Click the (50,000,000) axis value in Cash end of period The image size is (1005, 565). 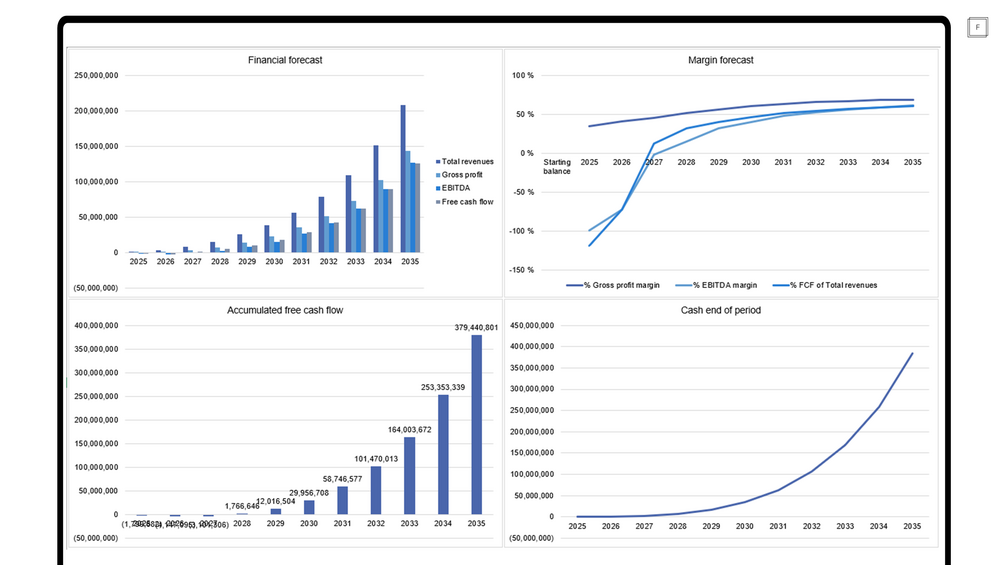(532, 538)
